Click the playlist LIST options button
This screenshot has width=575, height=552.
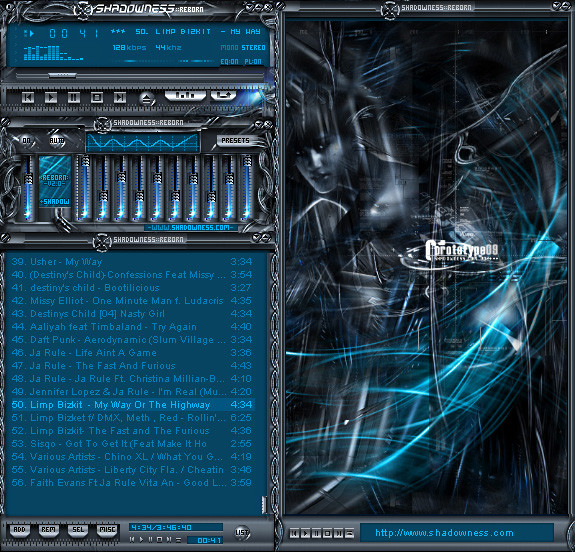pos(242,532)
